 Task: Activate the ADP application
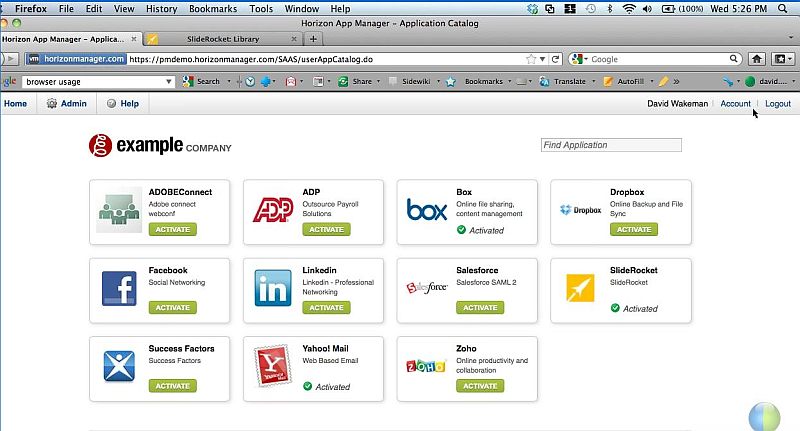pyautogui.click(x=327, y=230)
